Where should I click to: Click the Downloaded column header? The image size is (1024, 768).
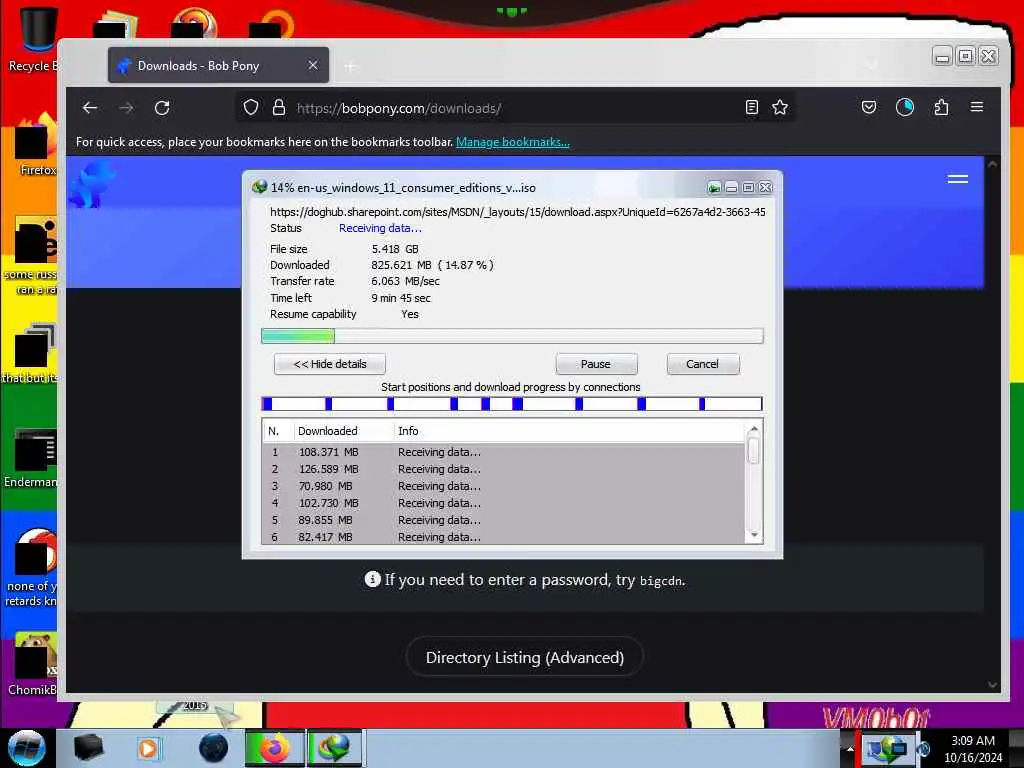click(343, 431)
